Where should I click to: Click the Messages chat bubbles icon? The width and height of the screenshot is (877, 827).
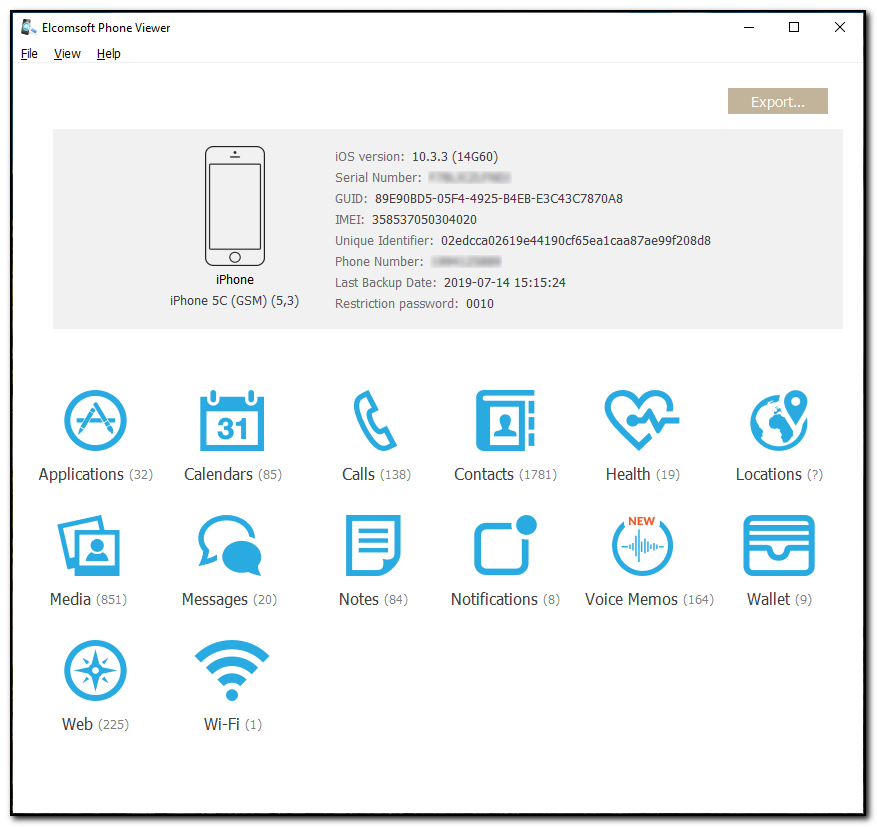tap(229, 546)
